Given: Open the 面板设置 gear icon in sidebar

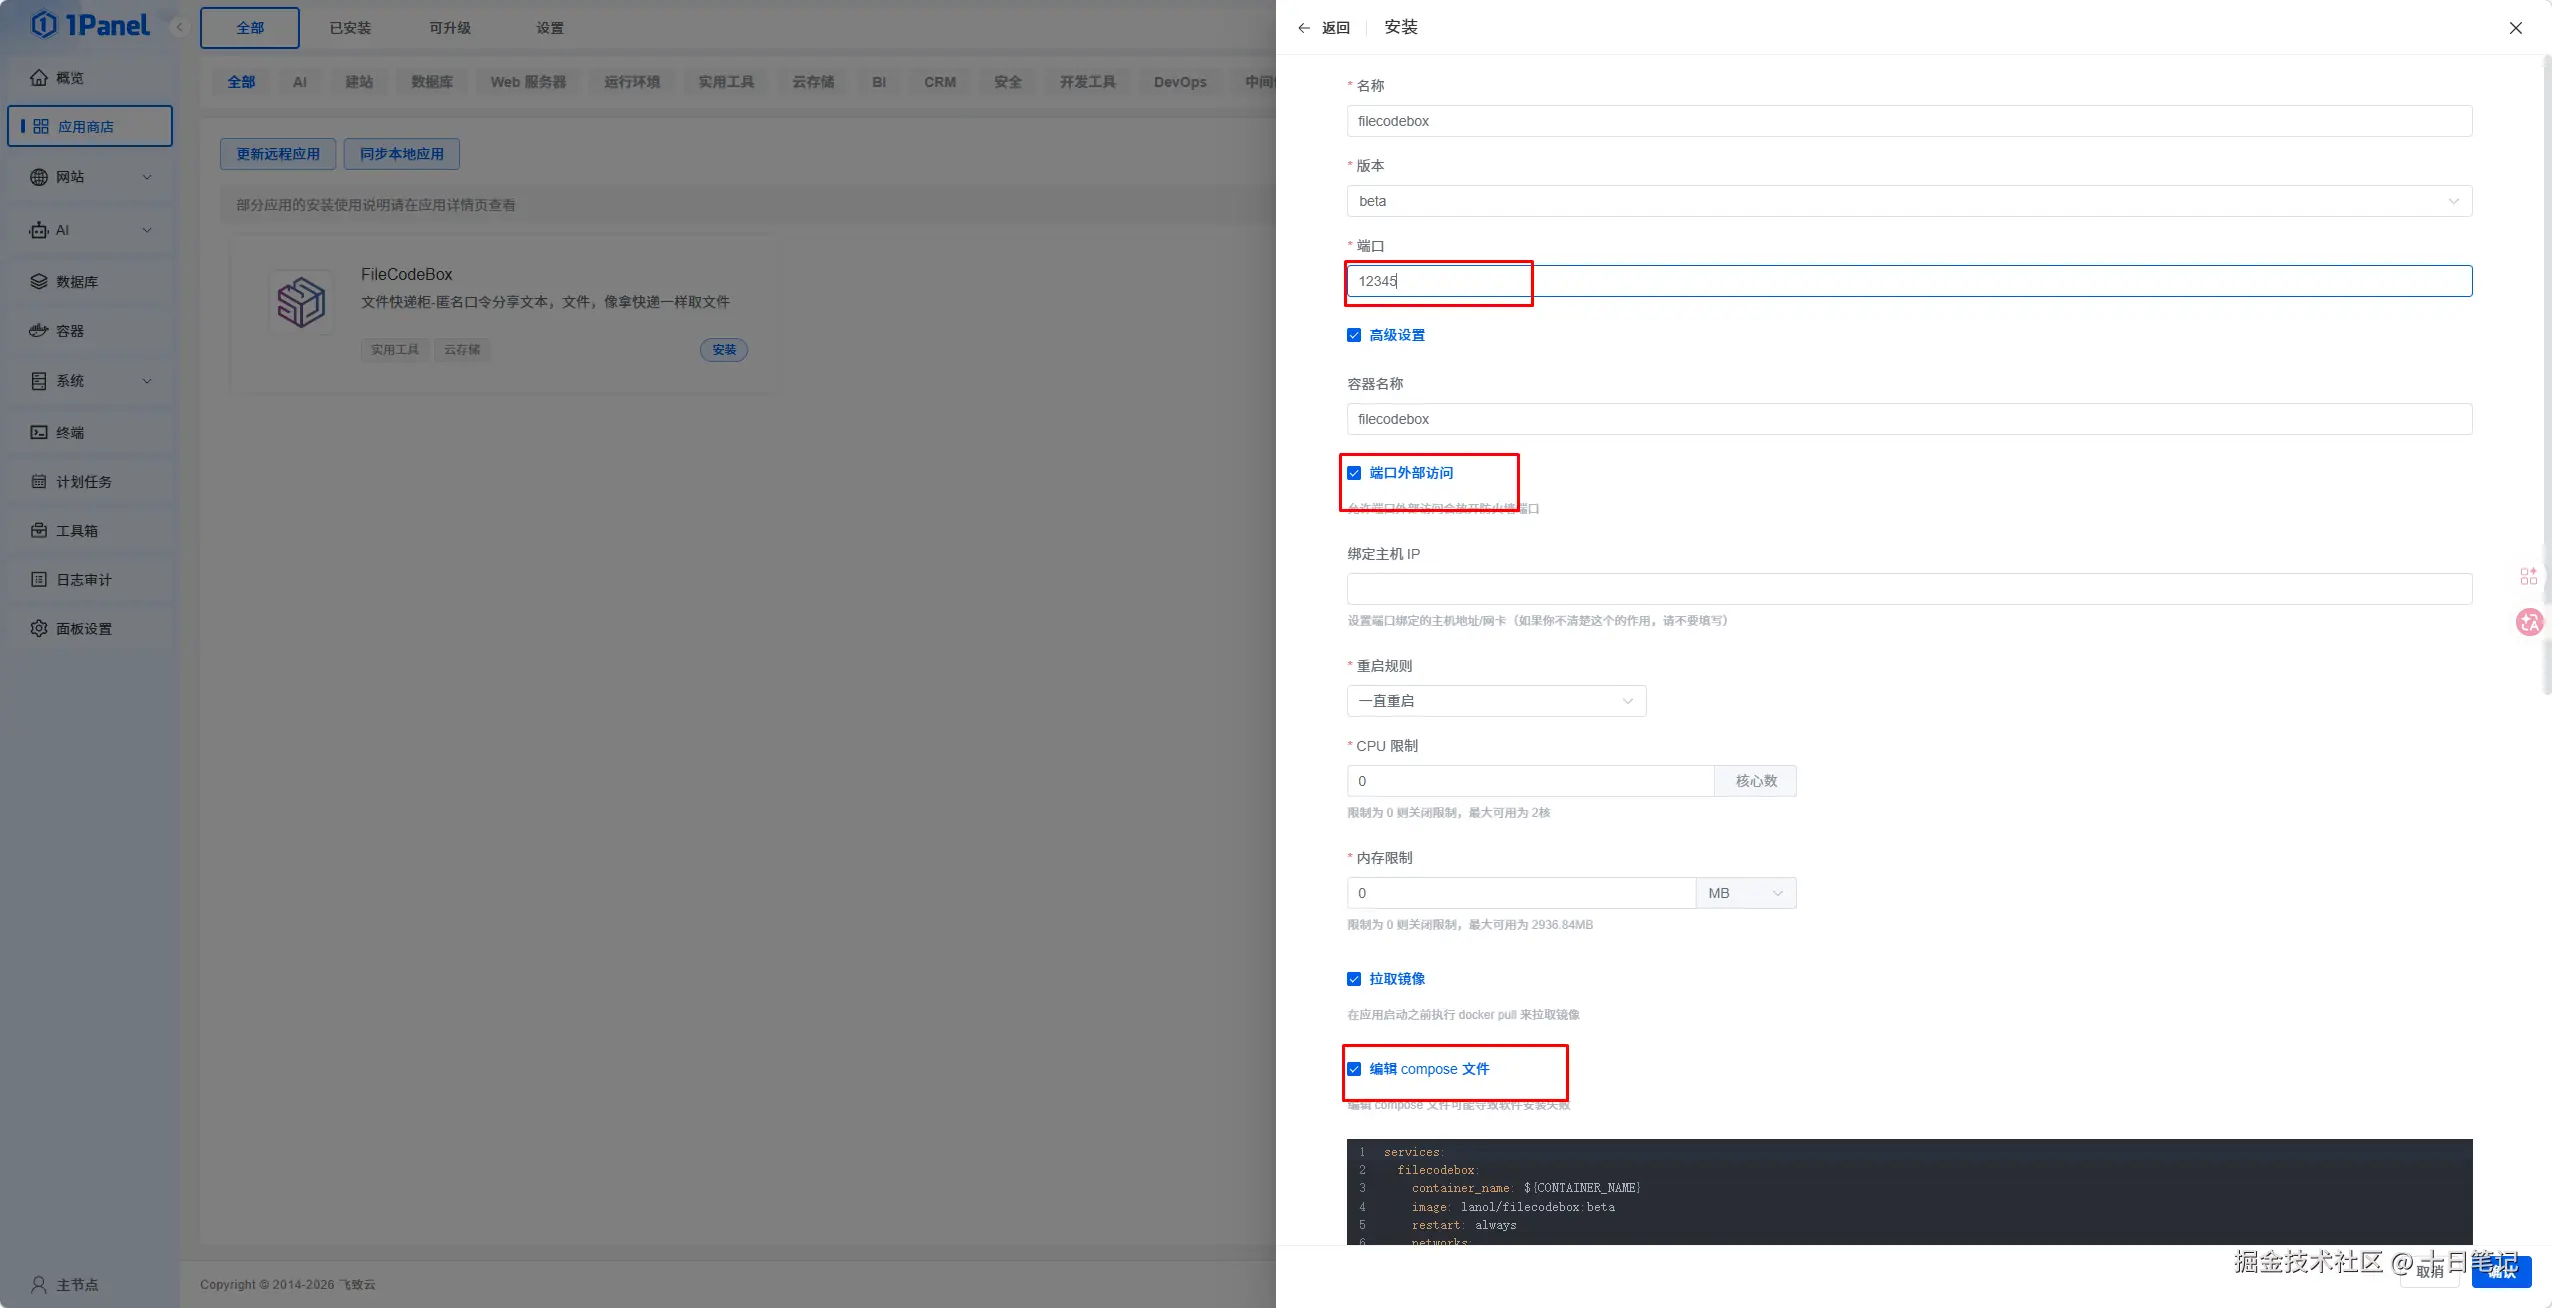Looking at the screenshot, I should (39, 628).
